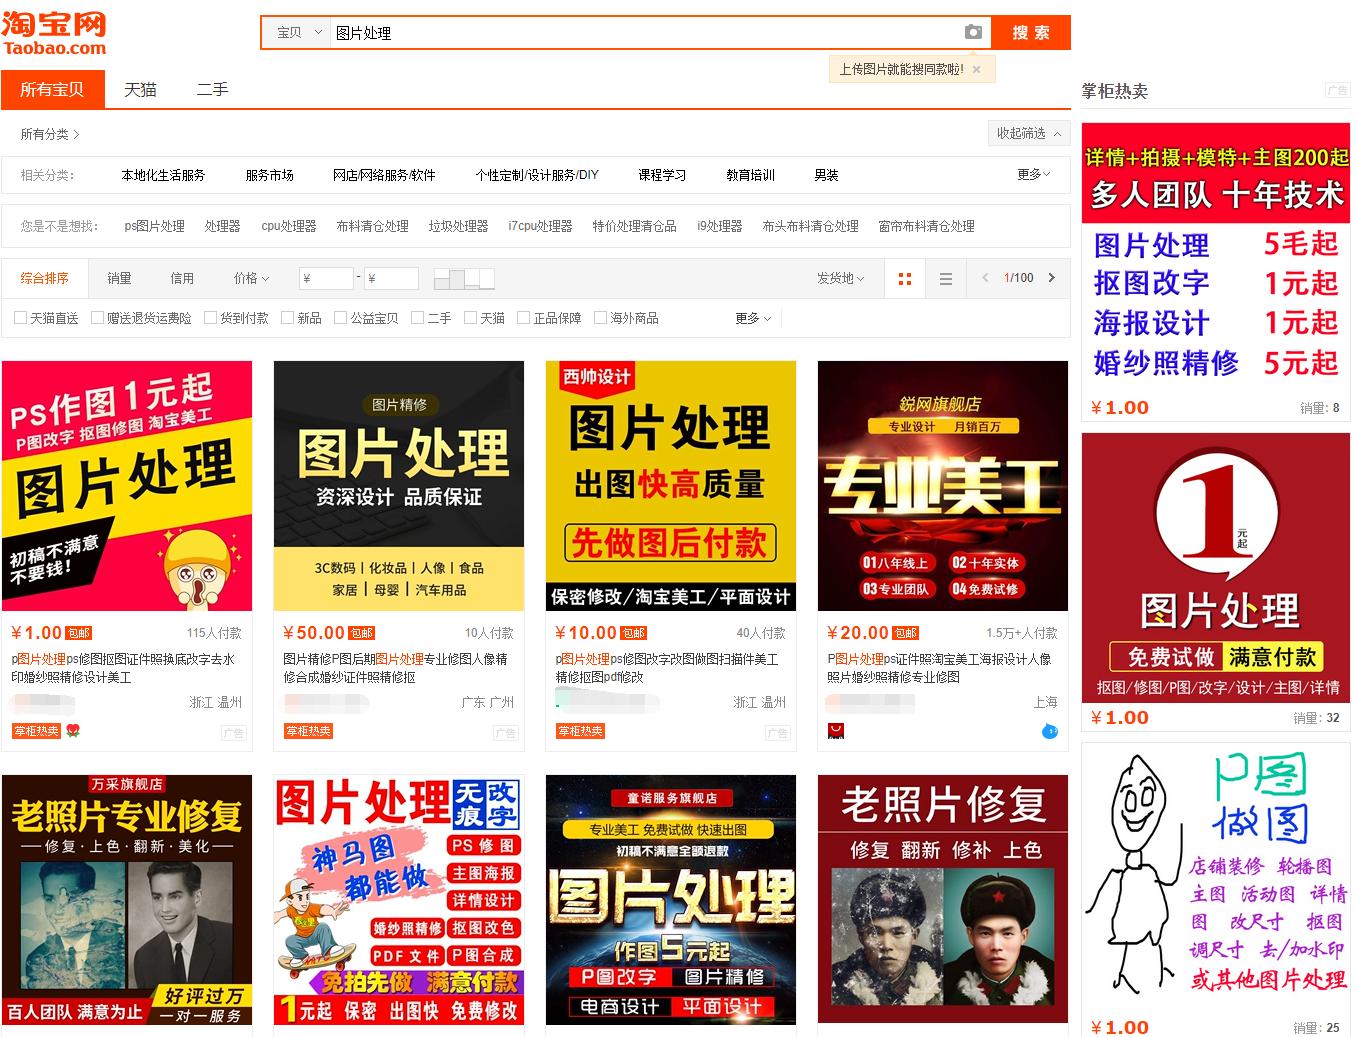
Task: Switch to the 天猫 tab
Action: tap(139, 89)
